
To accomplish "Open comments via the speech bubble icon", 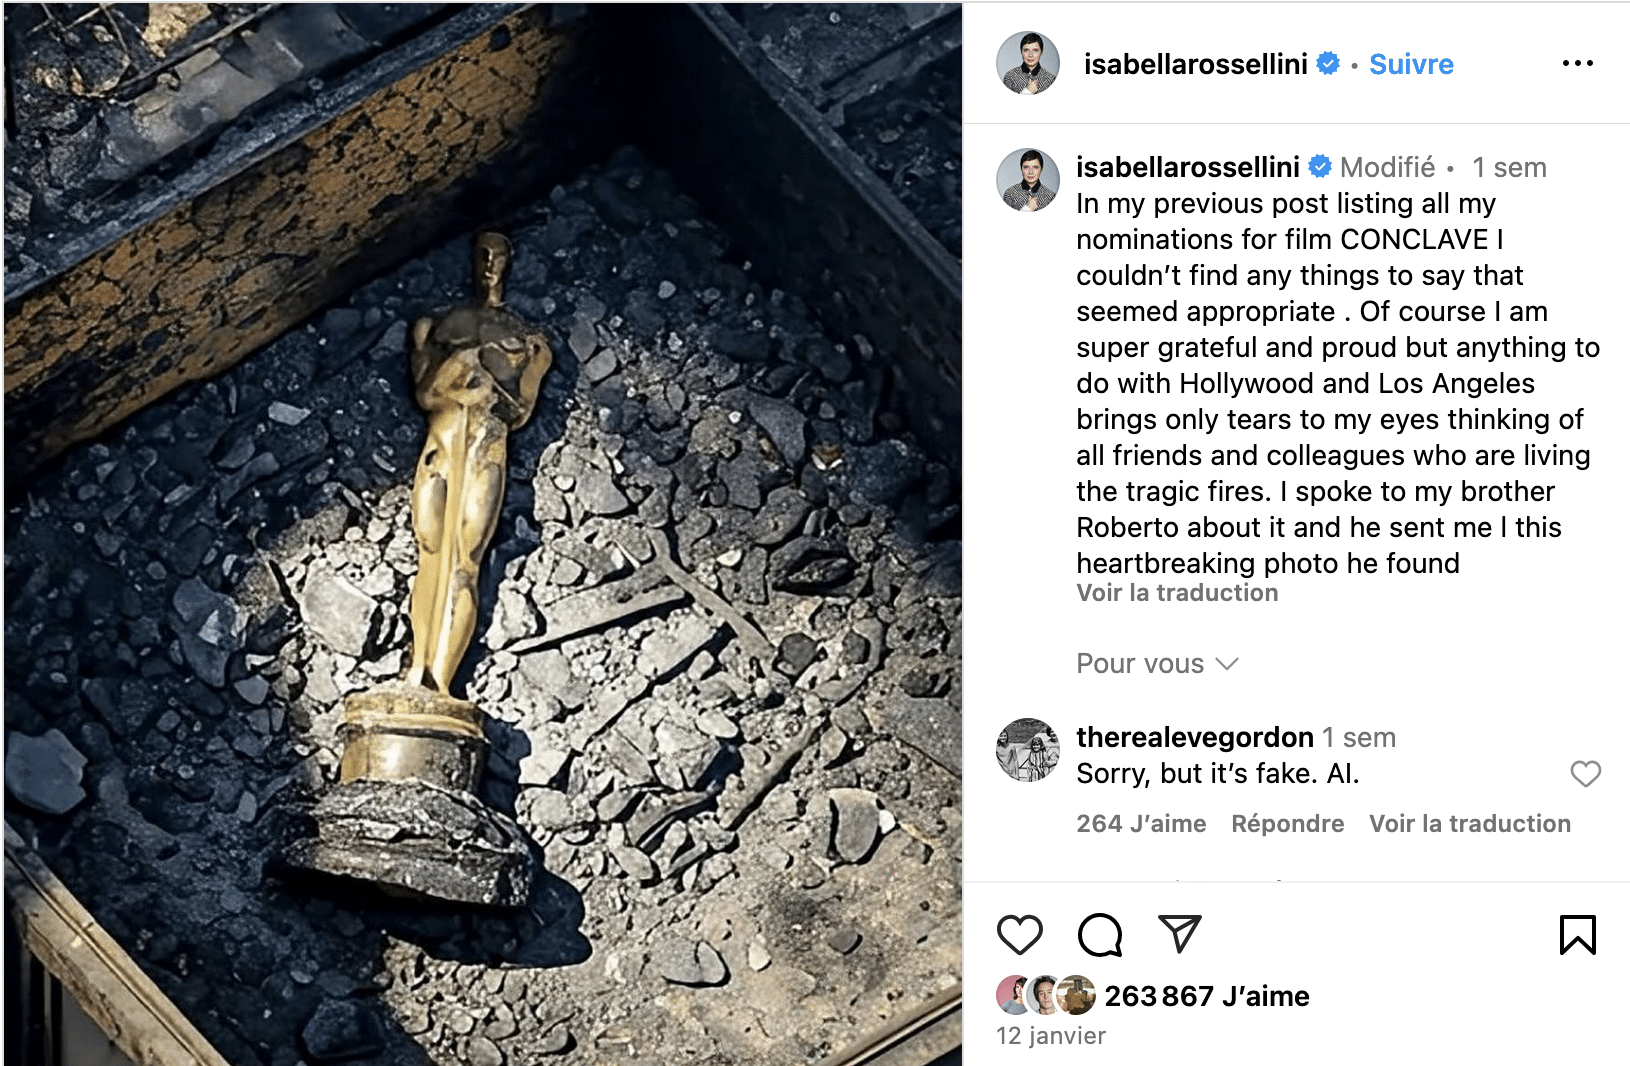I will [1099, 935].
